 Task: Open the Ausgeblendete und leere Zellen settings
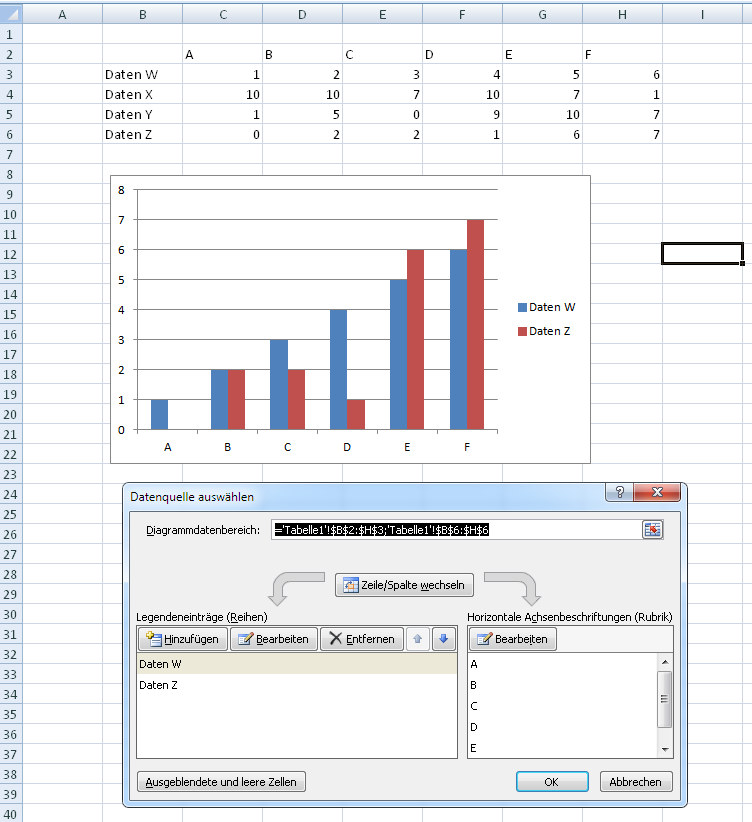(x=221, y=782)
